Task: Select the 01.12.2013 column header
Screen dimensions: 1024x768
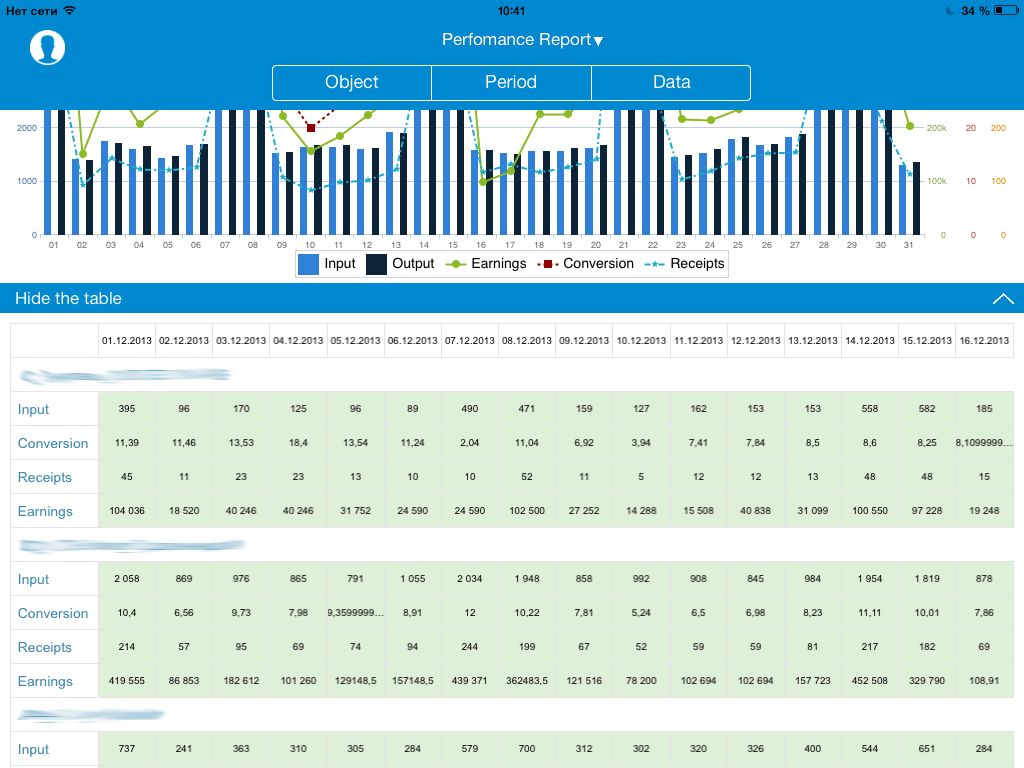Action: [x=127, y=341]
